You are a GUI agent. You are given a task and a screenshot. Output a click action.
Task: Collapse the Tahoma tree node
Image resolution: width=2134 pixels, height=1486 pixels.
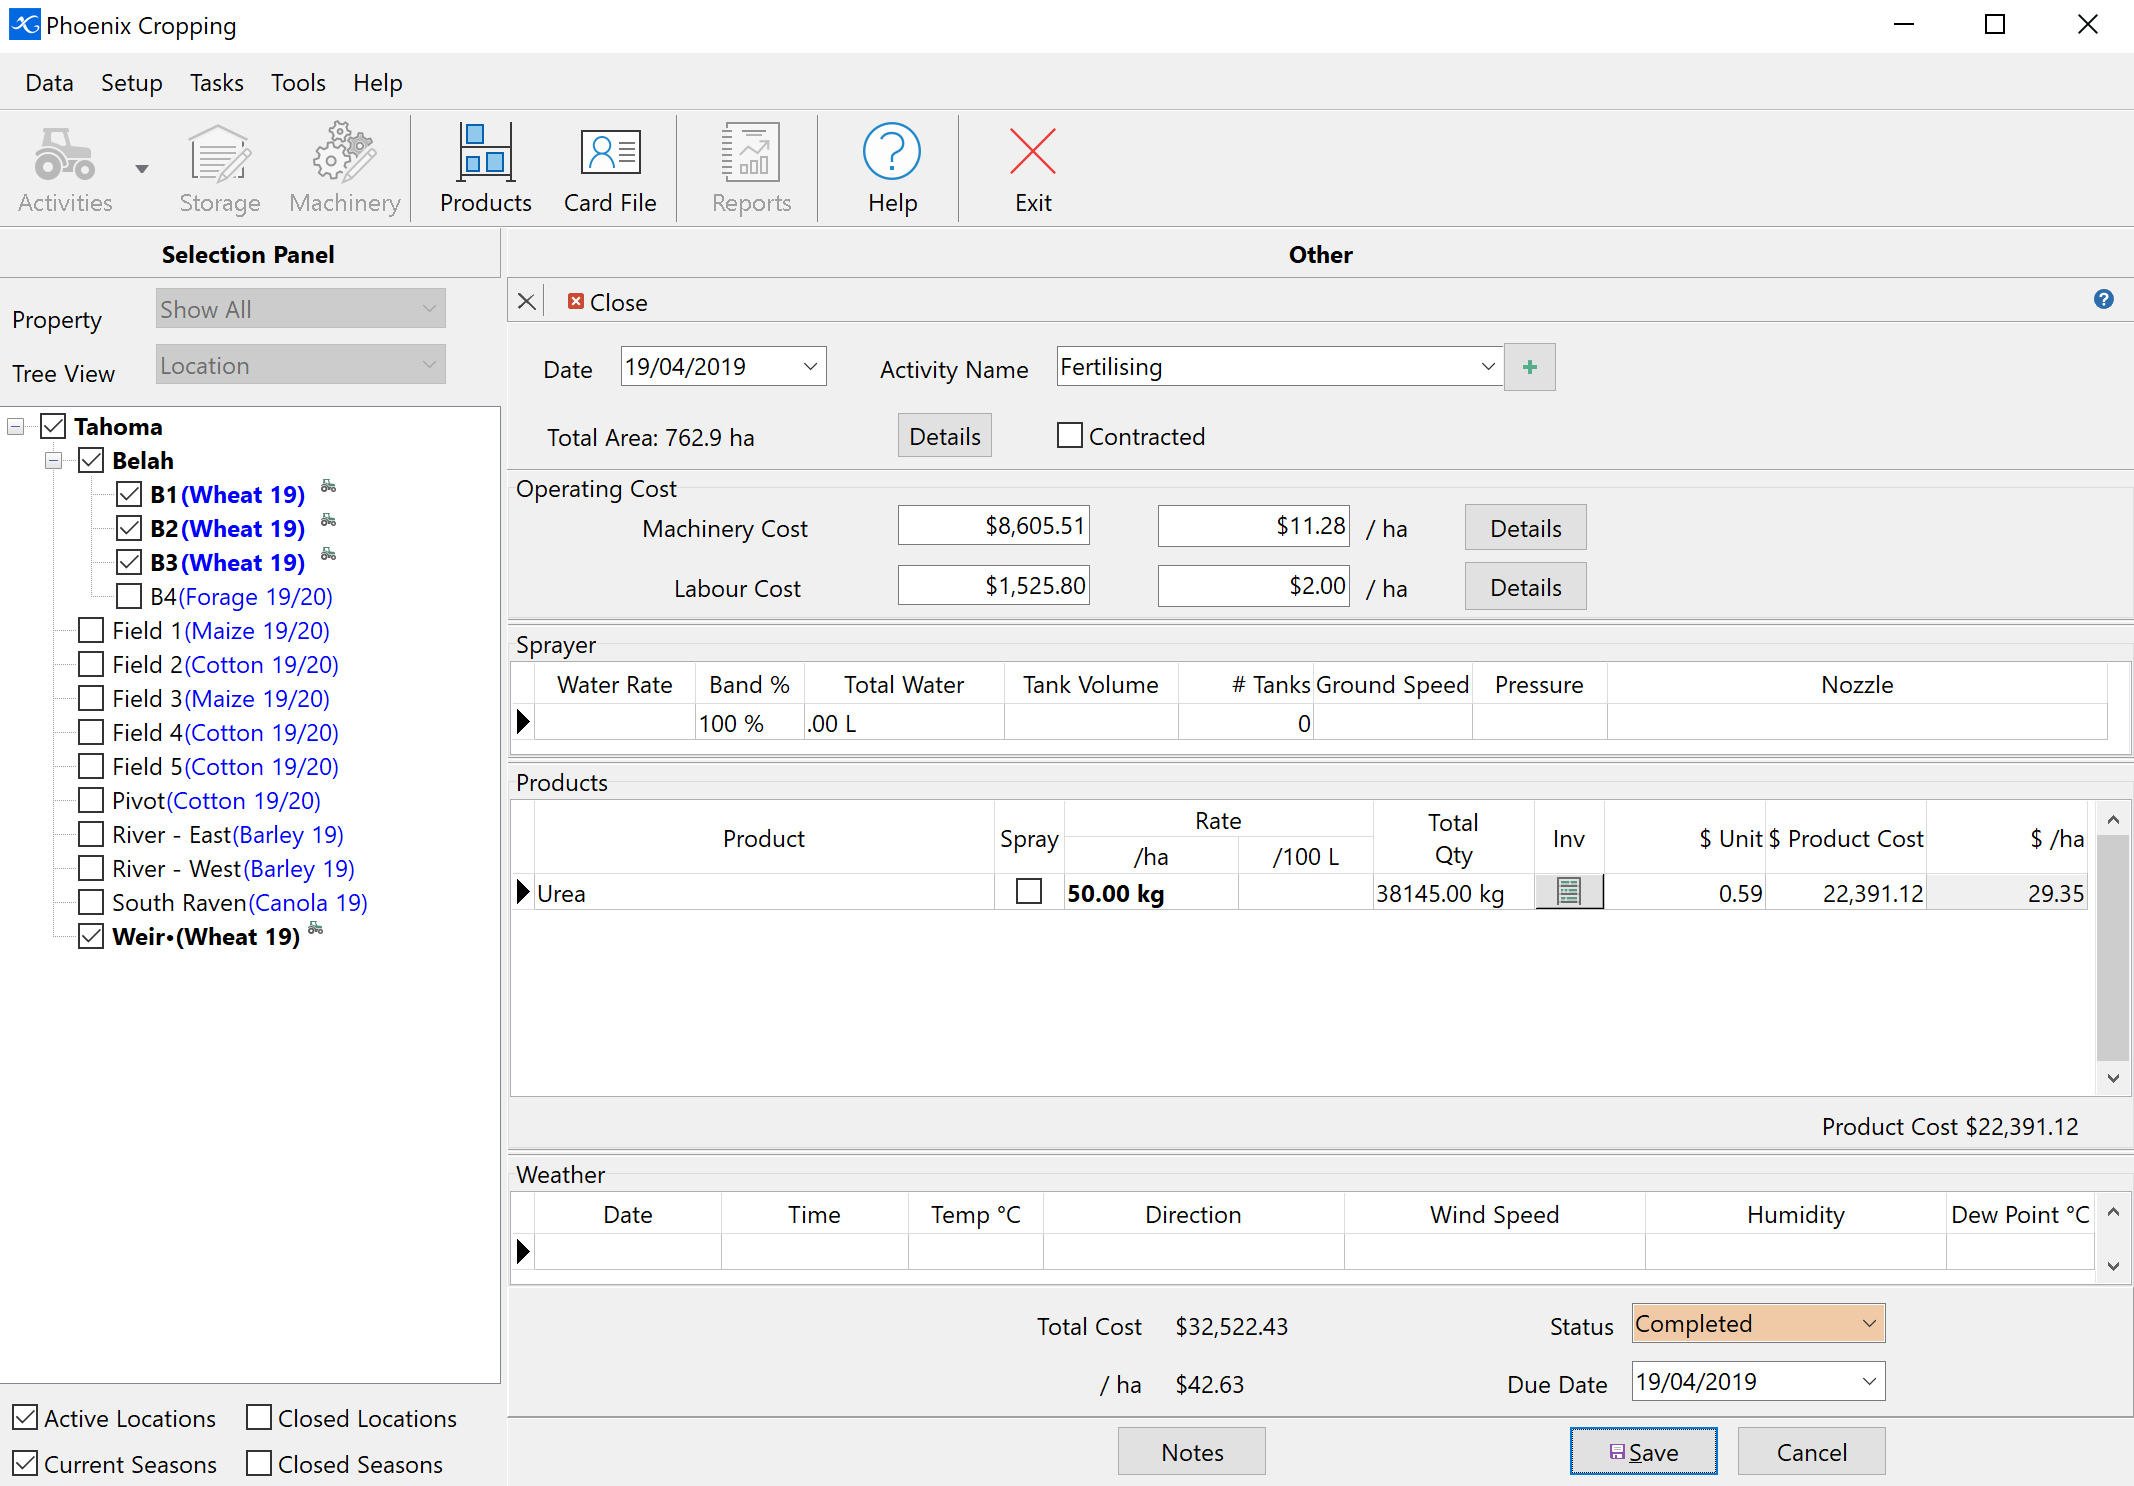pos(16,427)
